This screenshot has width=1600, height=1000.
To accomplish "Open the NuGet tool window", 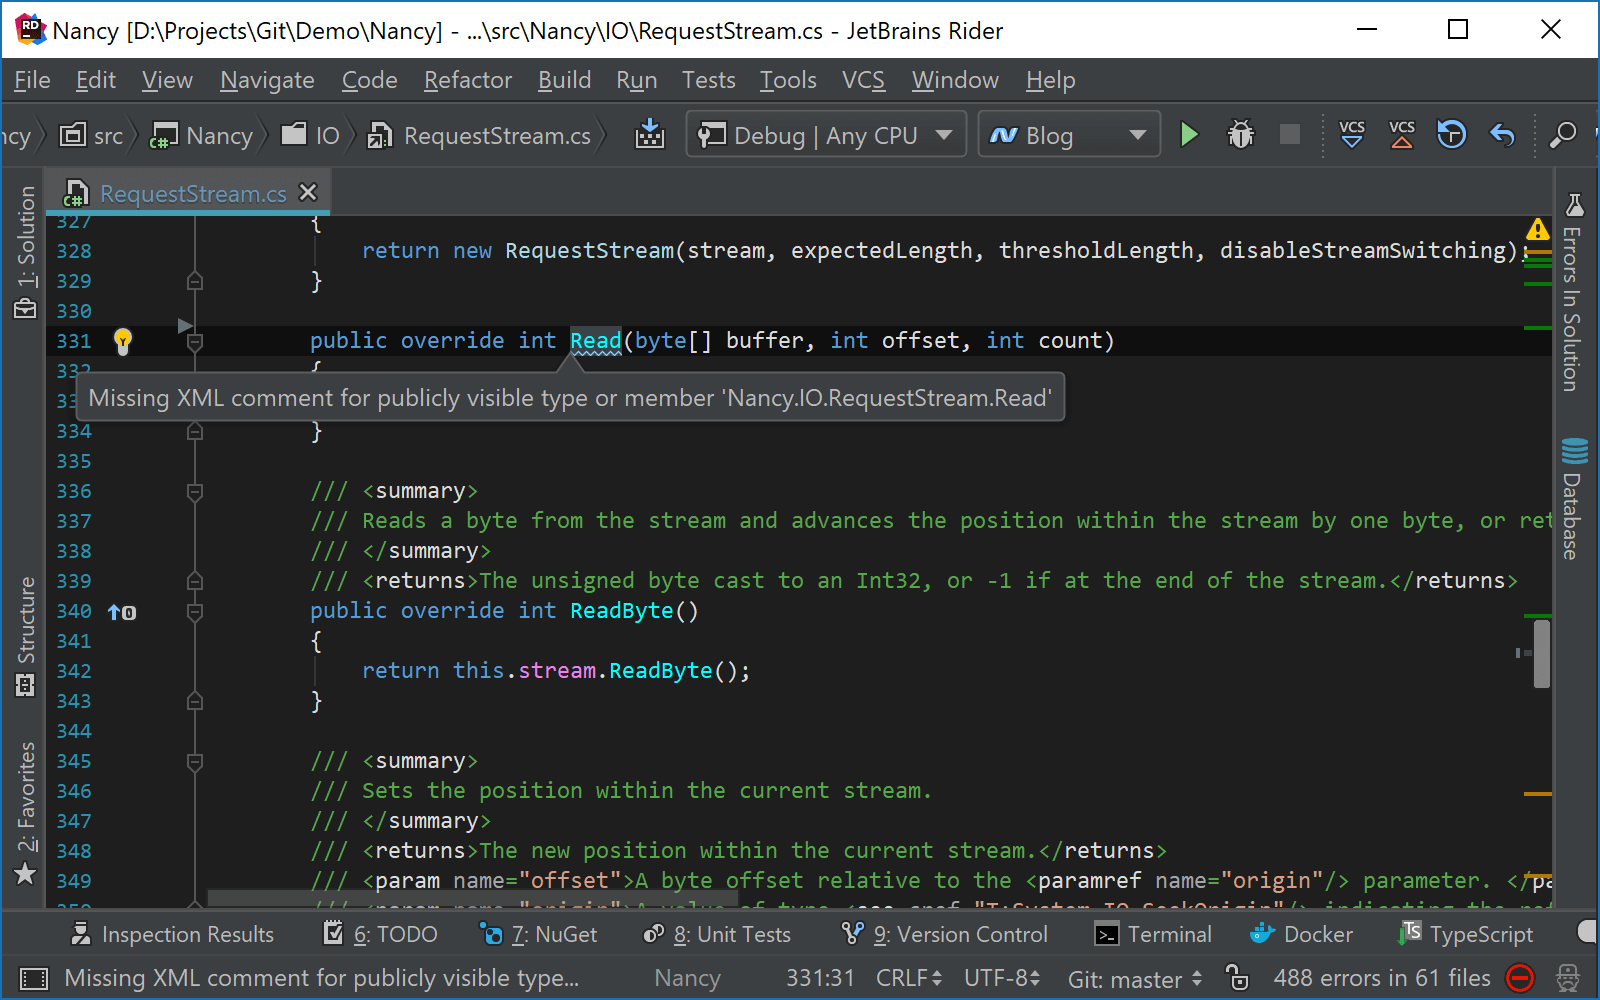I will pos(539,934).
